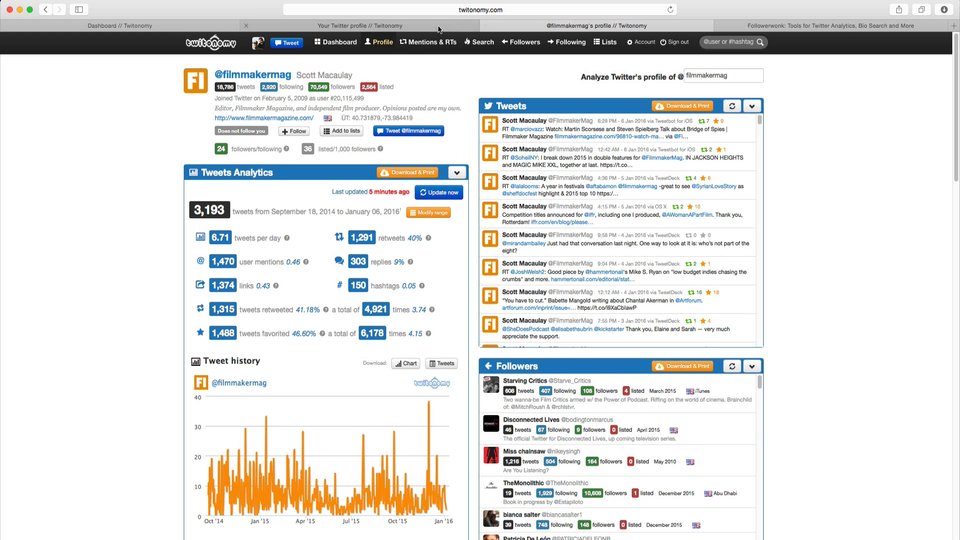The width and height of the screenshot is (960, 540).
Task: Open Disconnected Lives follower profile
Action: click(531, 420)
